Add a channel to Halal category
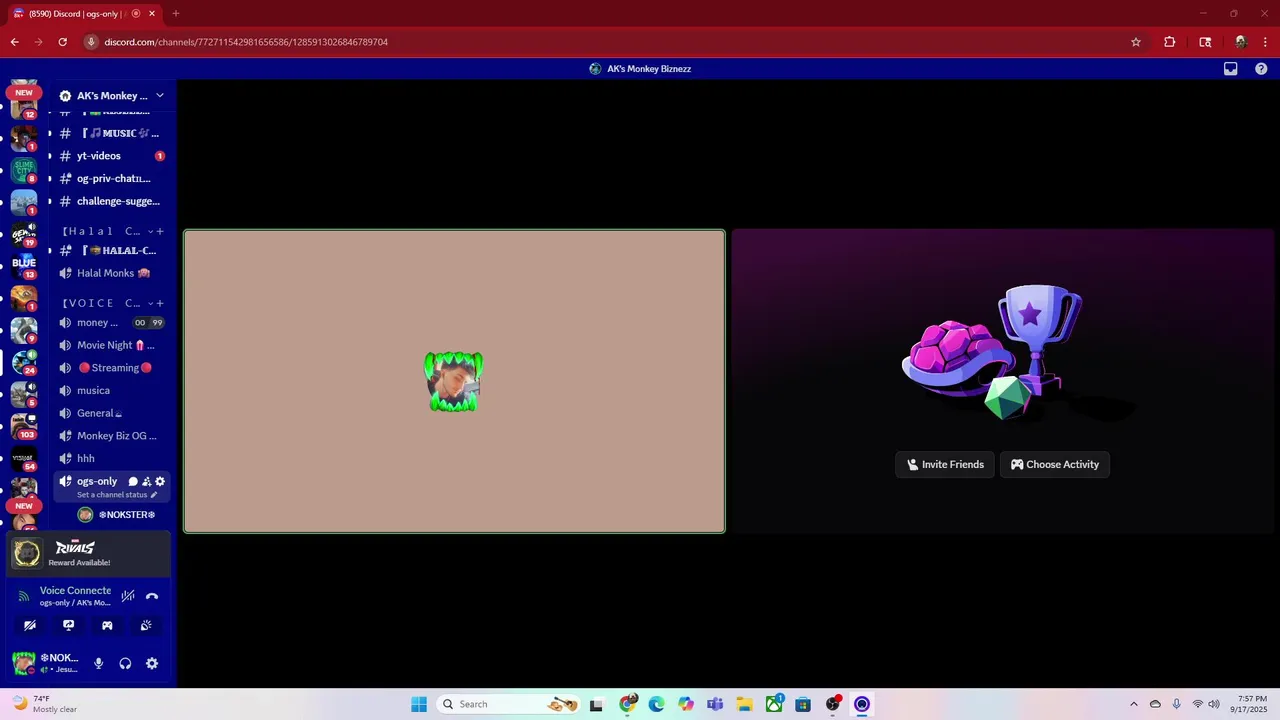Screen dimensions: 1280x720 pos(160,231)
